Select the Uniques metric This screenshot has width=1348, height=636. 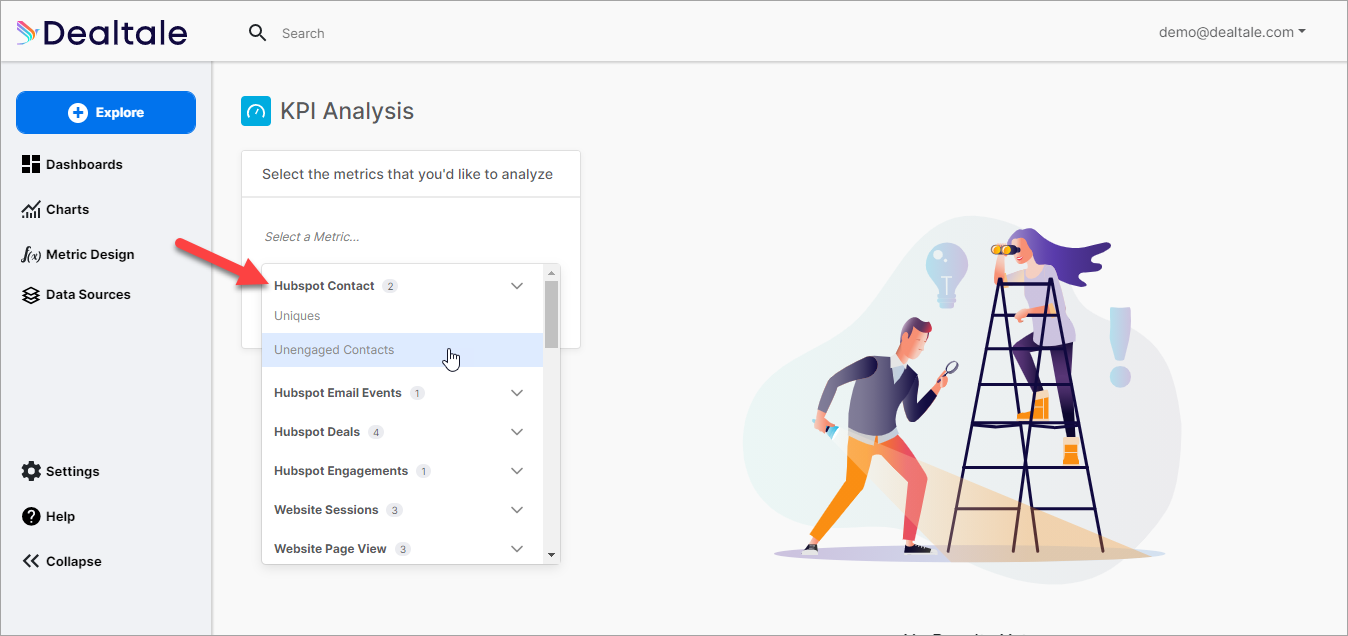(x=402, y=316)
